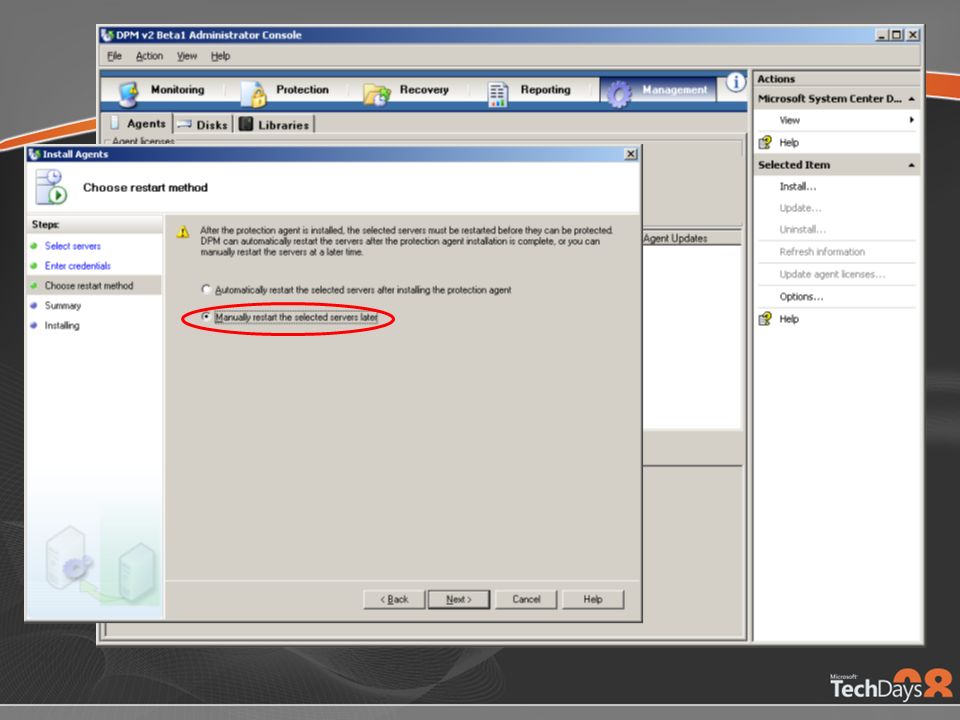Viewport: 960px width, 720px height.
Task: Expand the View submenu arrow in Actions
Action: click(912, 120)
